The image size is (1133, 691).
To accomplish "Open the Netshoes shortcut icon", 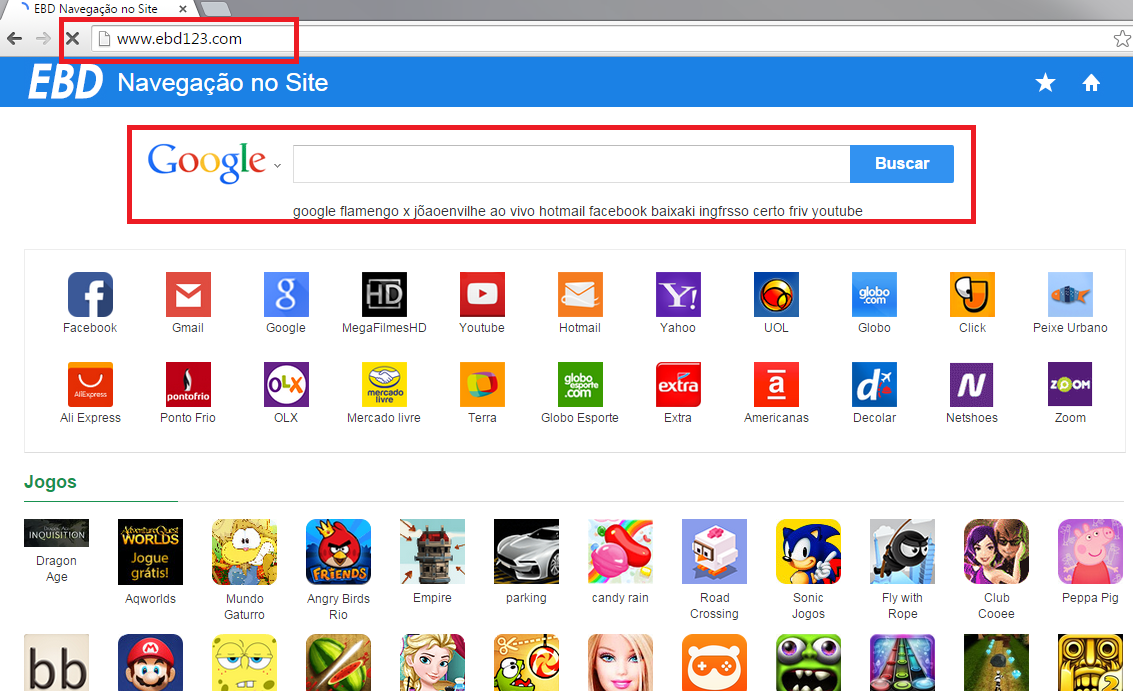I will [971, 384].
